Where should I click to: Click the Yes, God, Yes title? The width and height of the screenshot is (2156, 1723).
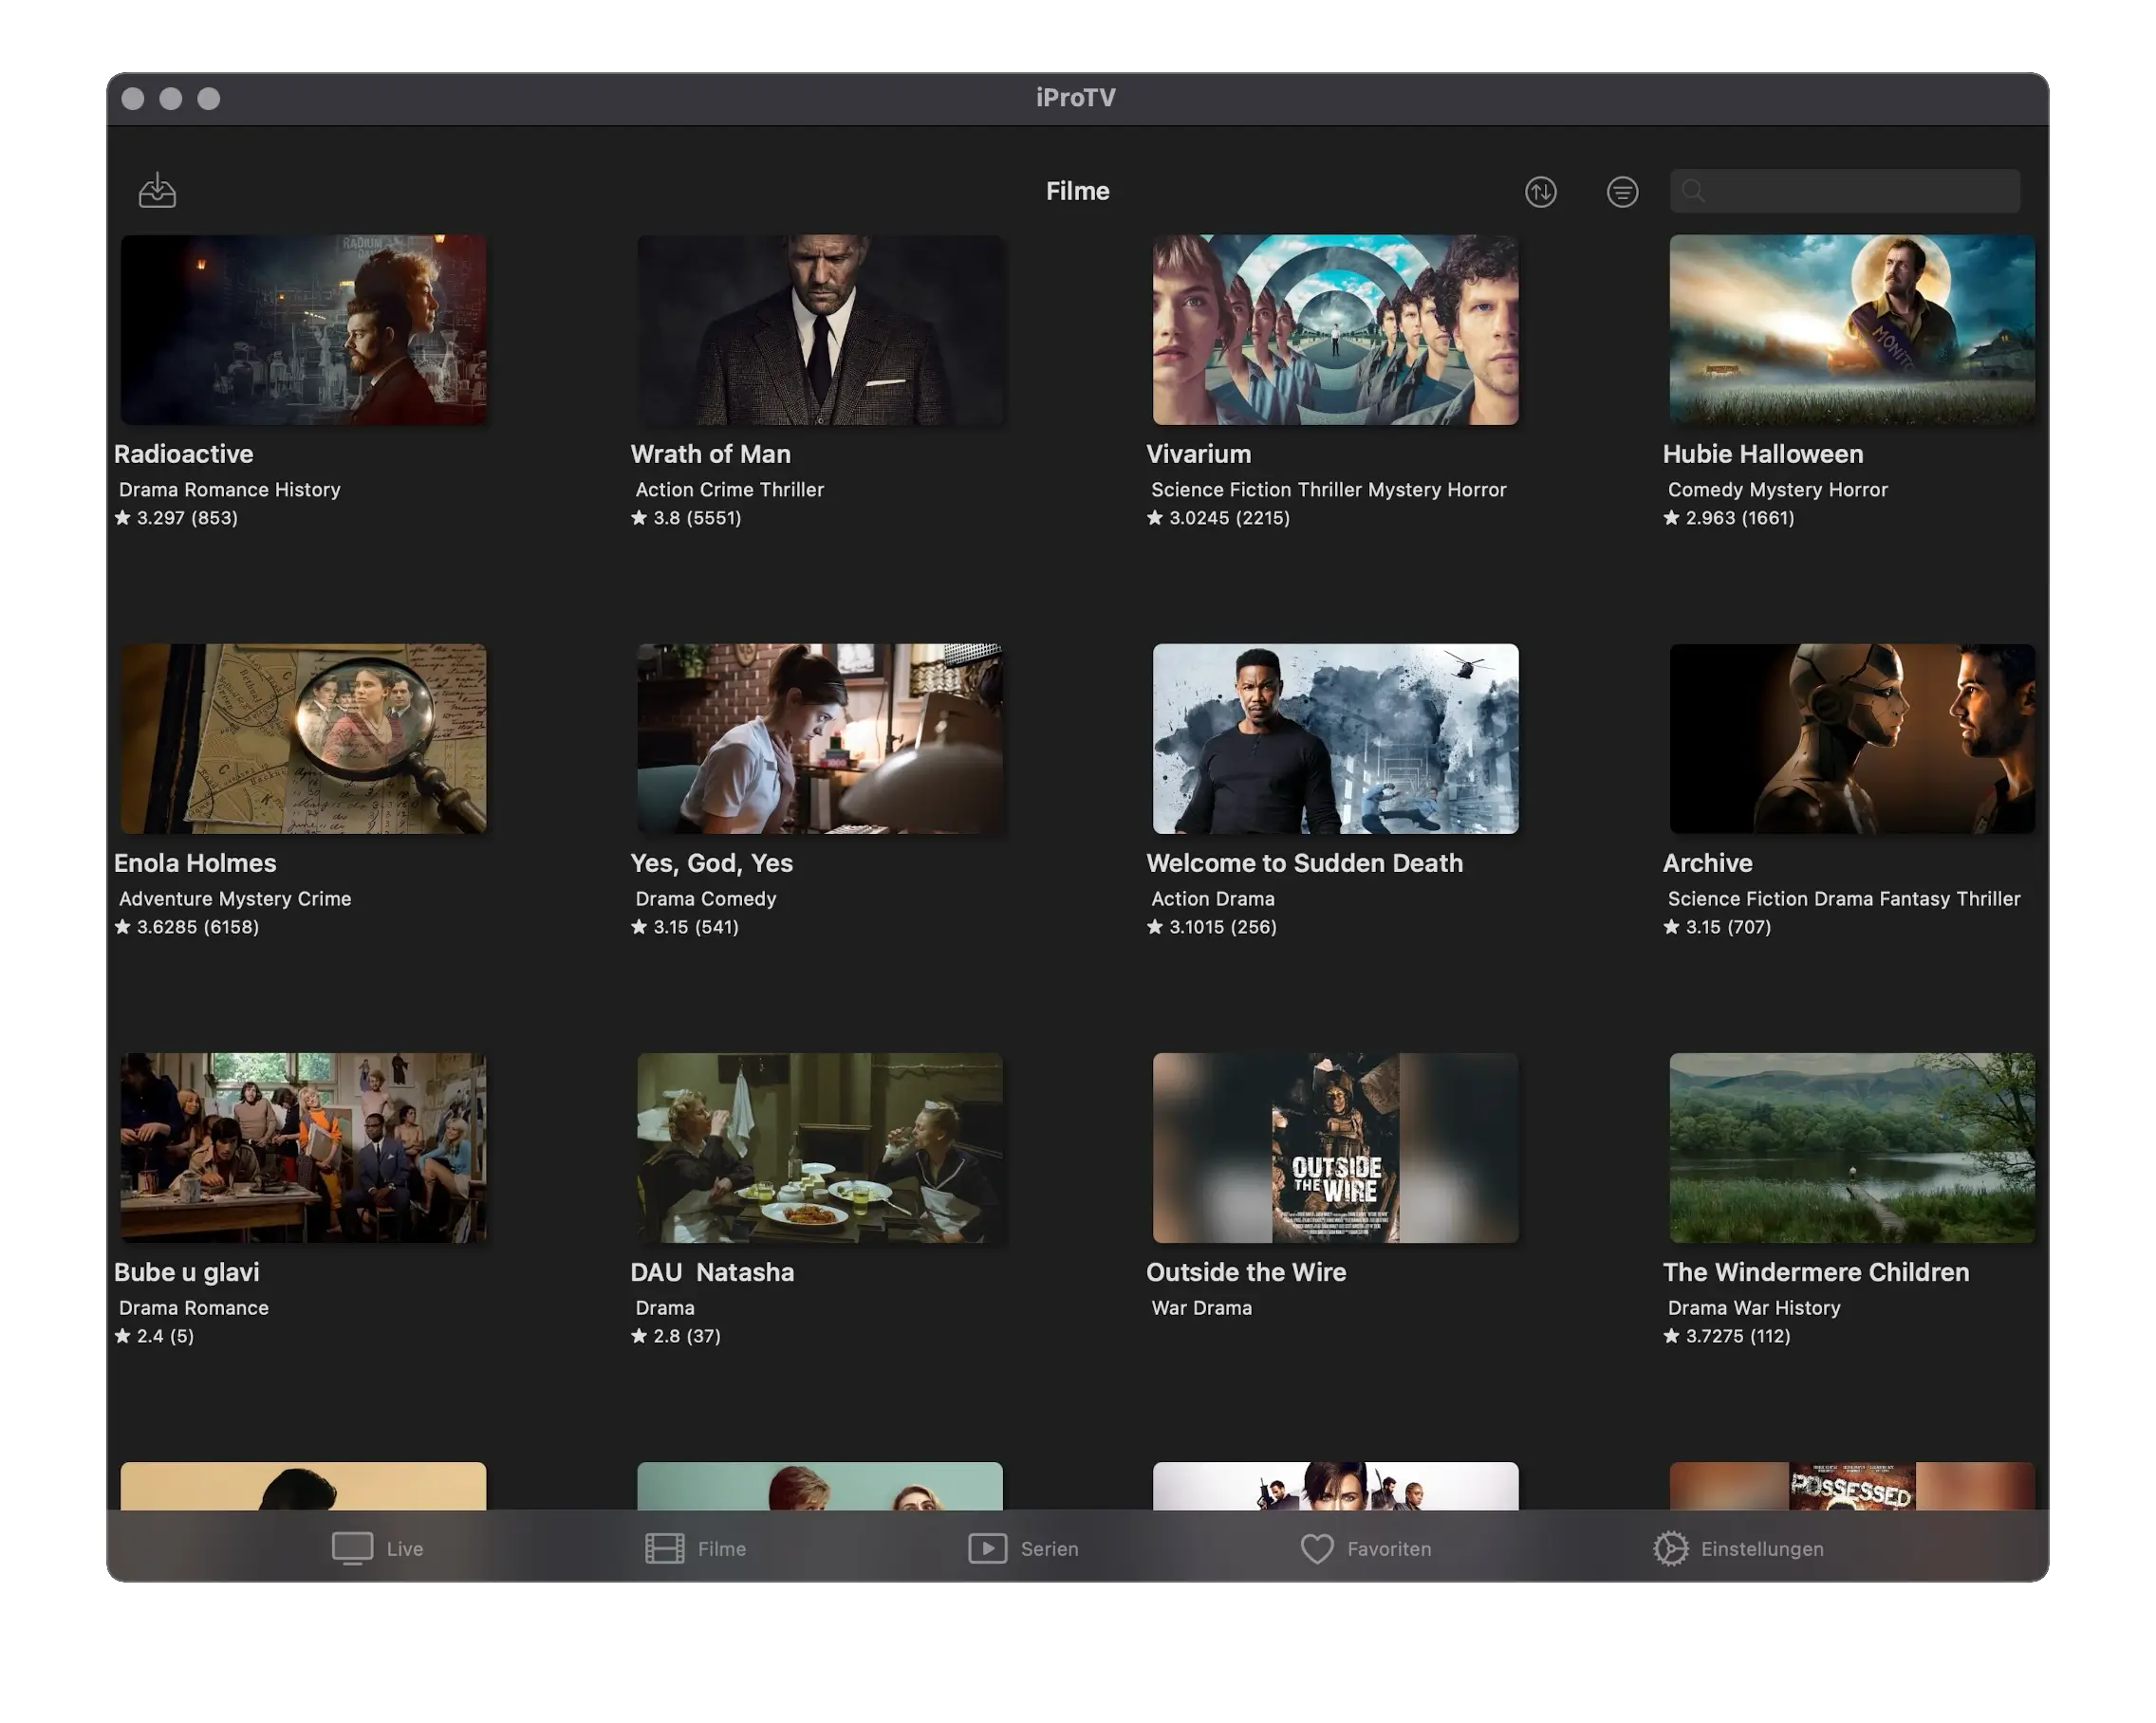point(711,864)
